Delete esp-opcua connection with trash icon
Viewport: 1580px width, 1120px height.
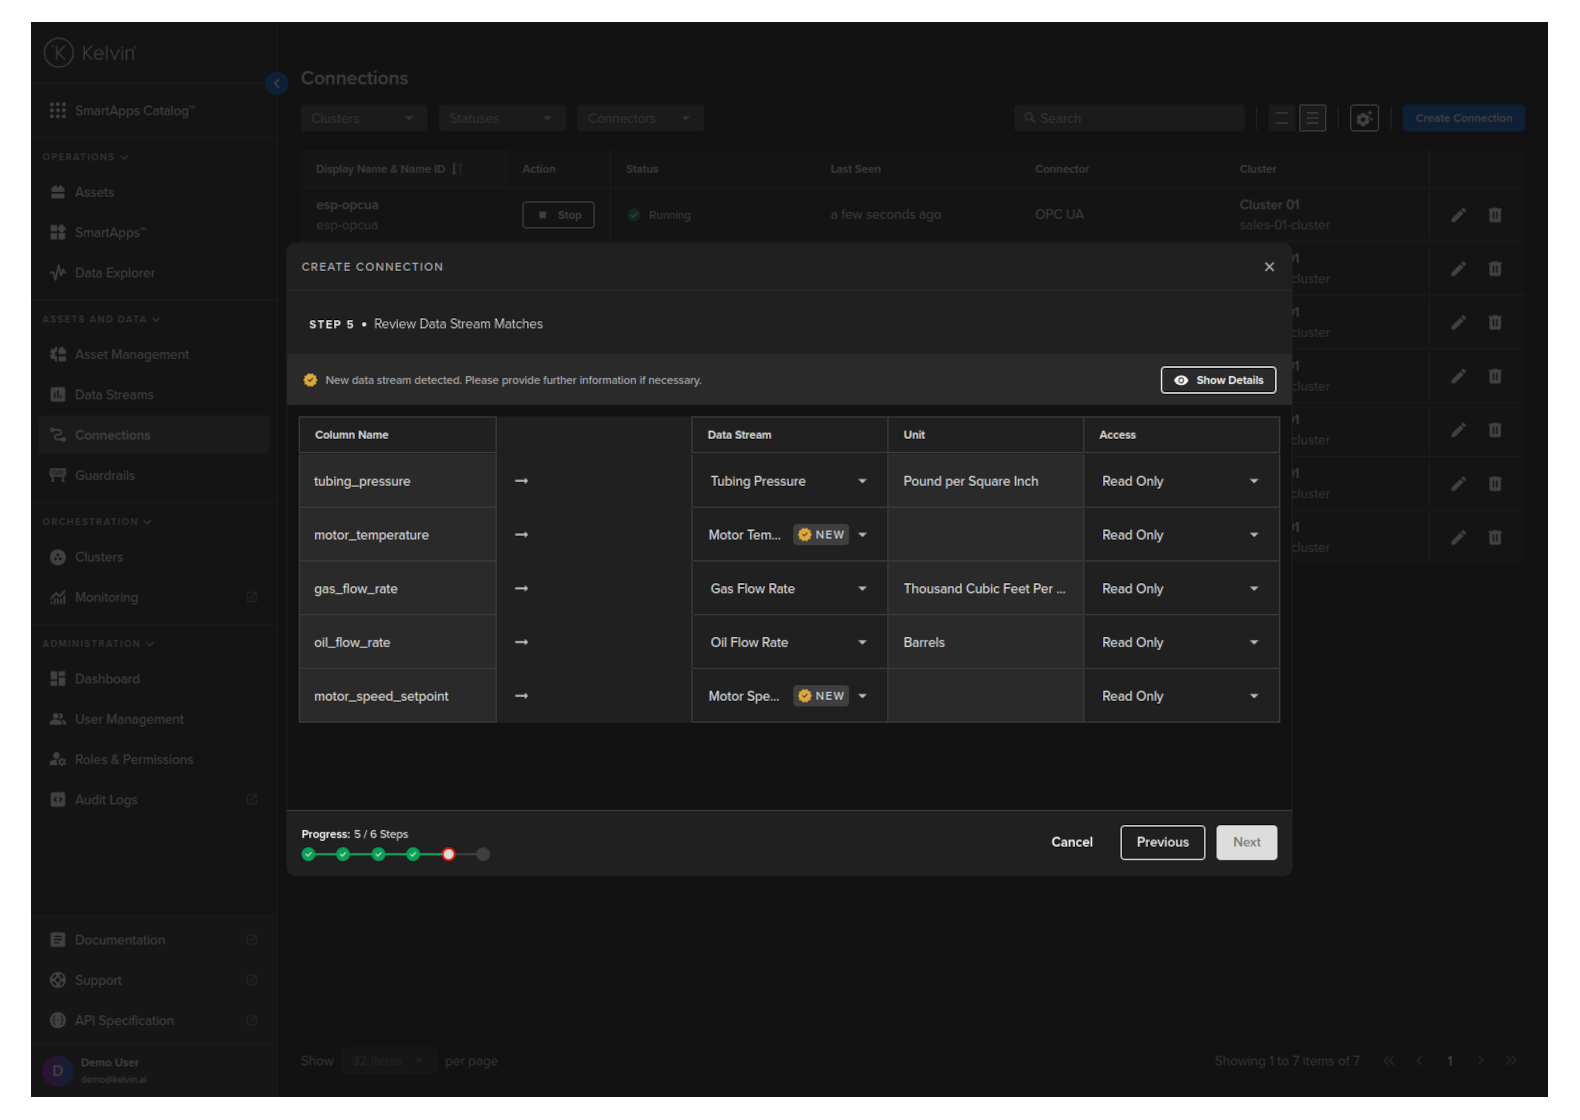tap(1495, 215)
